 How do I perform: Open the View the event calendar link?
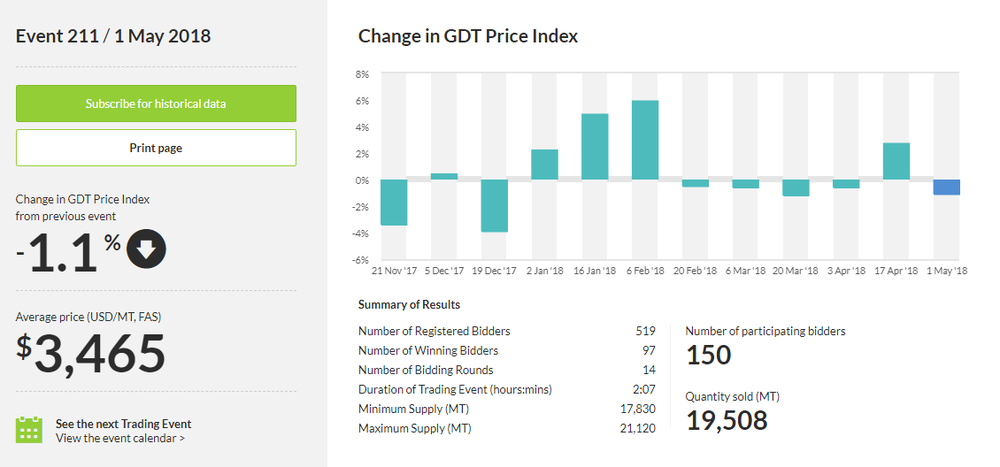coord(120,438)
